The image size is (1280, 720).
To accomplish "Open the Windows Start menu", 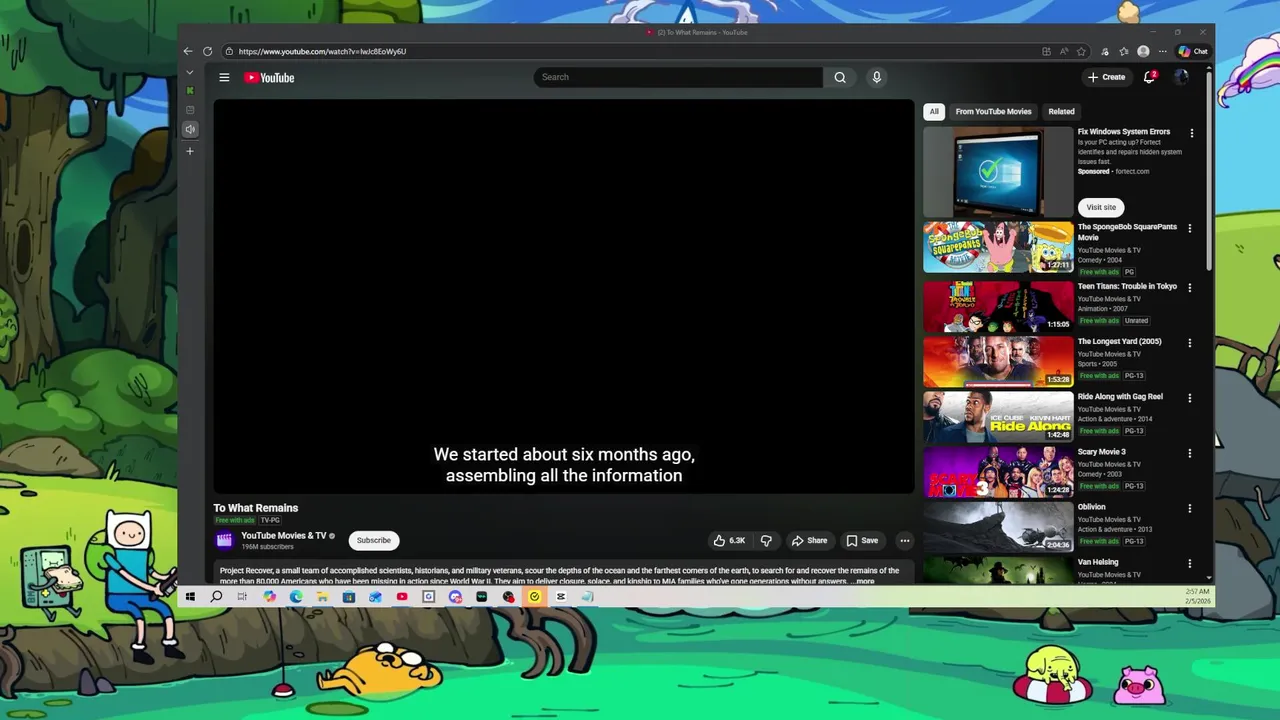I will [x=190, y=597].
